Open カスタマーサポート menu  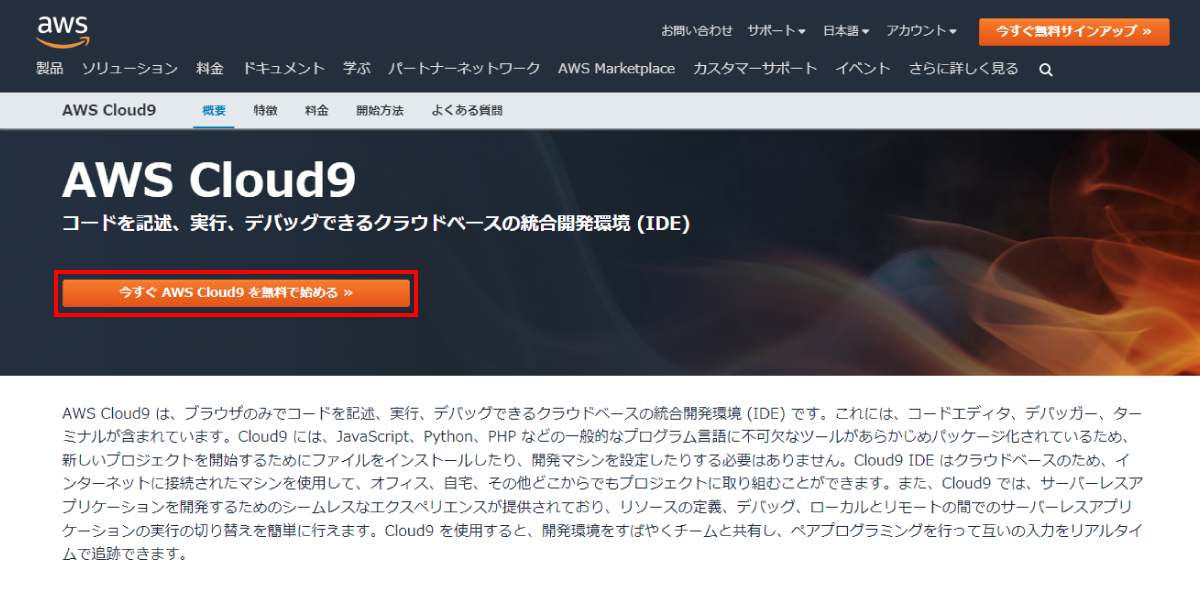pyautogui.click(x=755, y=68)
